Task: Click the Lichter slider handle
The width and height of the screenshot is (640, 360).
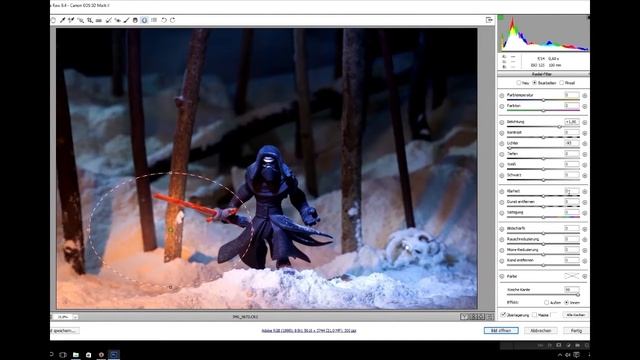Action: (x=509, y=148)
